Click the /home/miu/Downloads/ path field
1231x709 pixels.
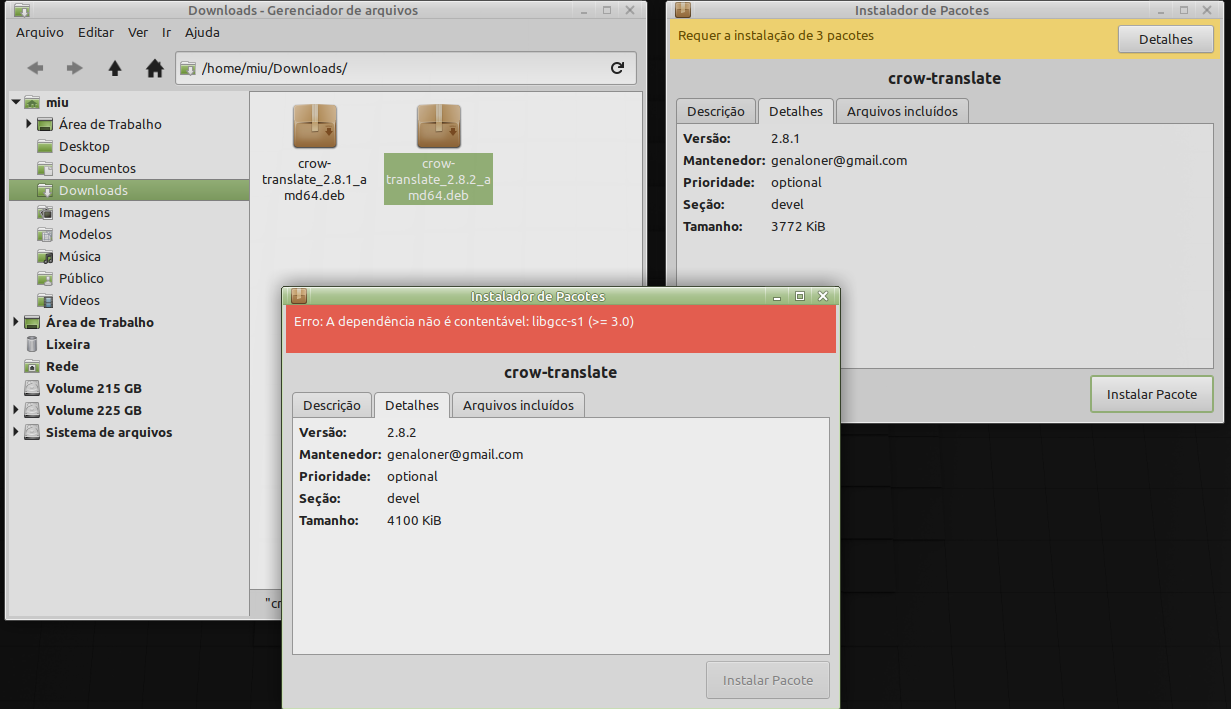404,68
